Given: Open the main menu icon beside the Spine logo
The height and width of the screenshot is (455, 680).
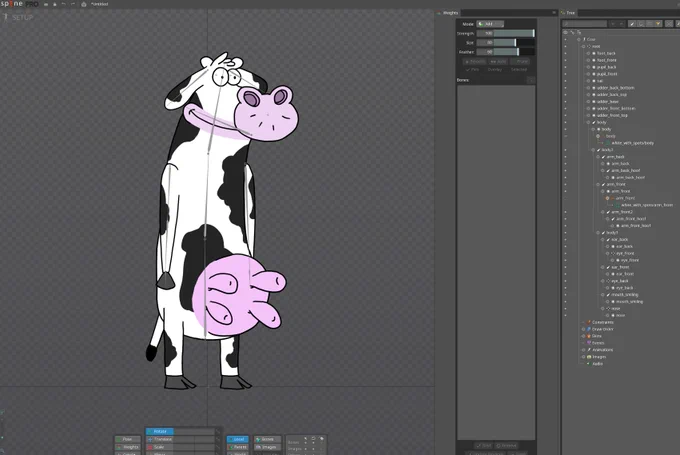Looking at the screenshot, I should click(x=46, y=4).
